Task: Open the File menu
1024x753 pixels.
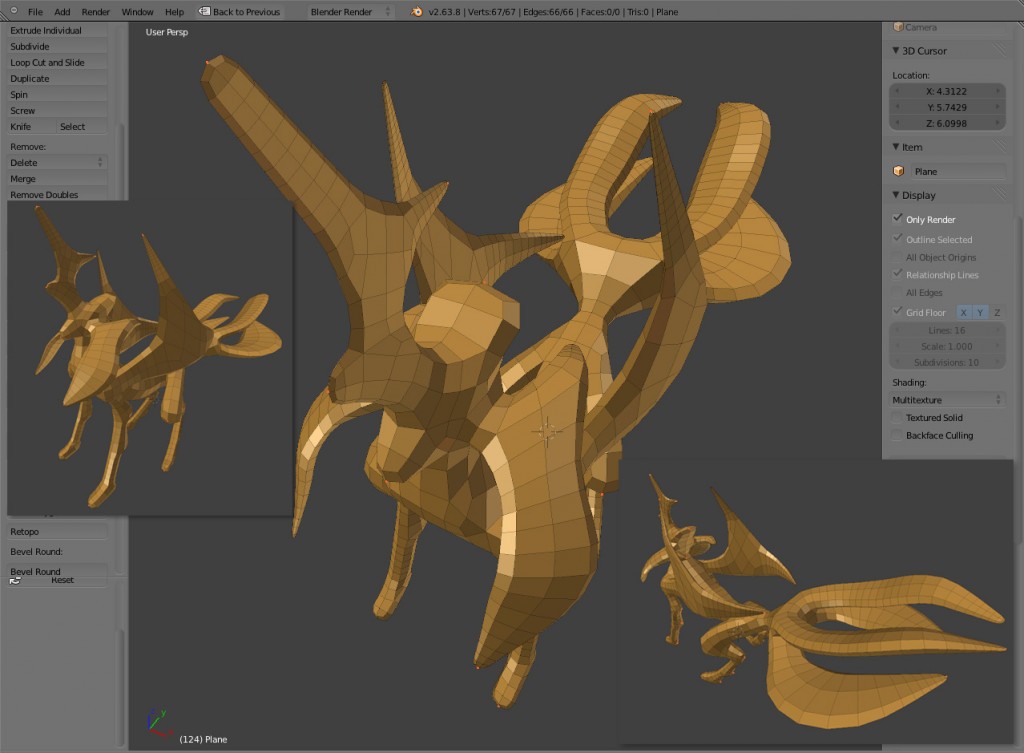Action: pyautogui.click(x=36, y=12)
